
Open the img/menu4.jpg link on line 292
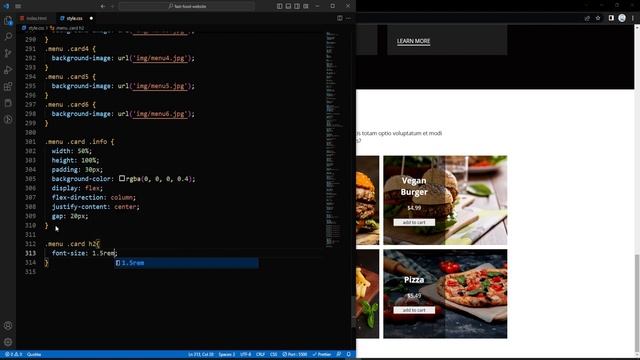click(160, 58)
